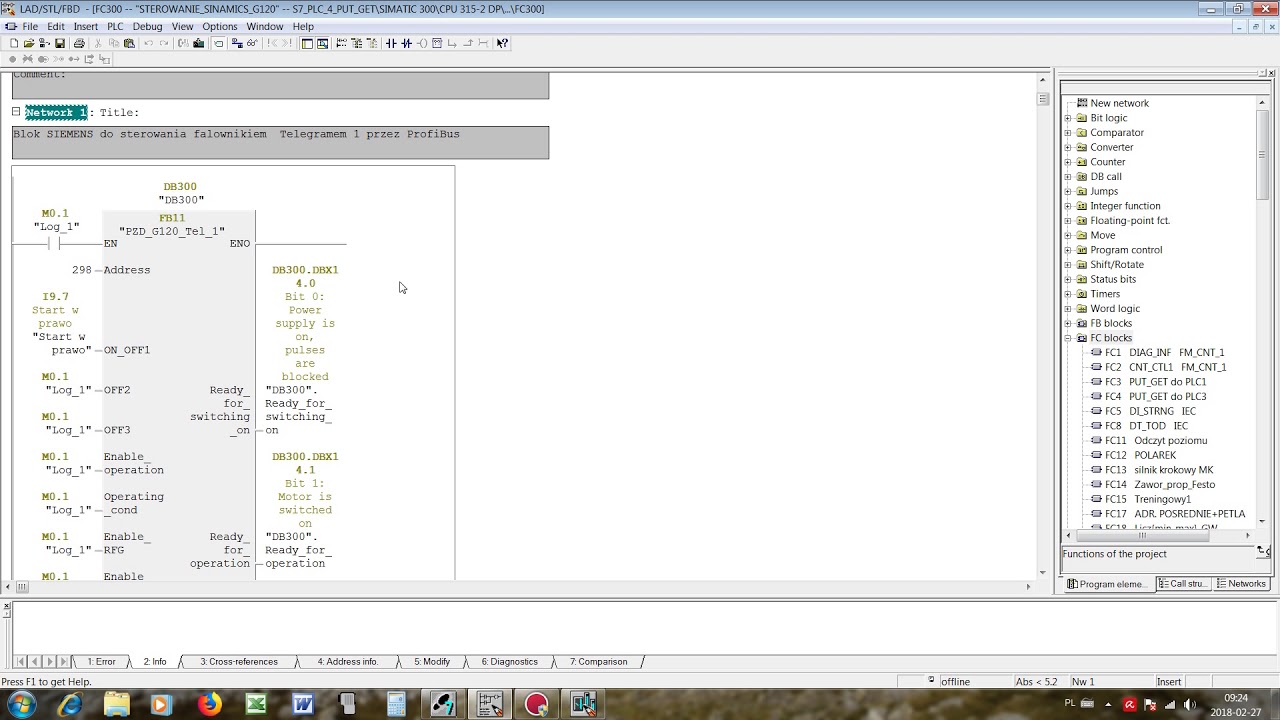Toggle the Monitor glasses icon
The height and width of the screenshot is (720, 1280).
(252, 43)
